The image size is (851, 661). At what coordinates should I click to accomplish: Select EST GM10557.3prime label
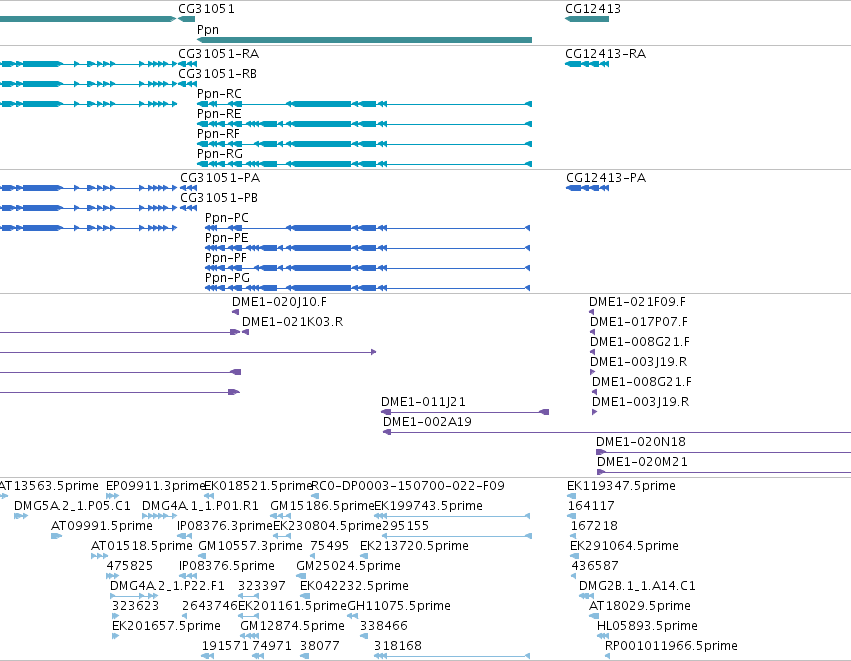pos(251,546)
